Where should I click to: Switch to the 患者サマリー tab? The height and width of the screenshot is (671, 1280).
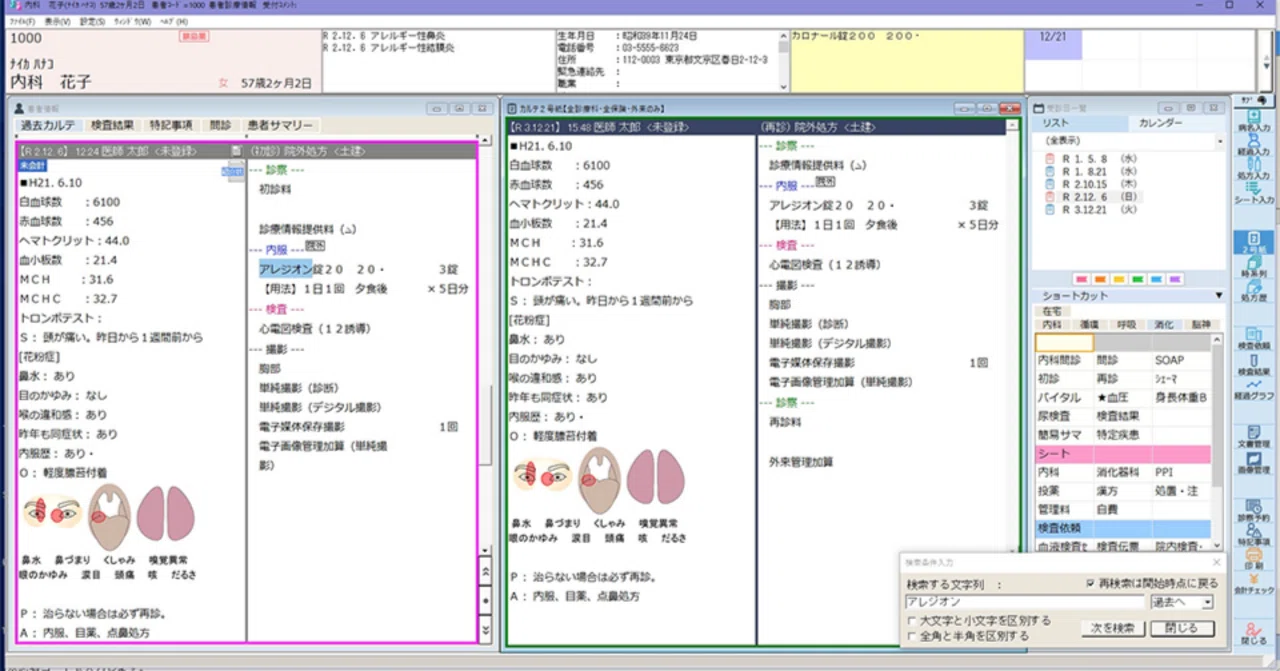pos(281,125)
